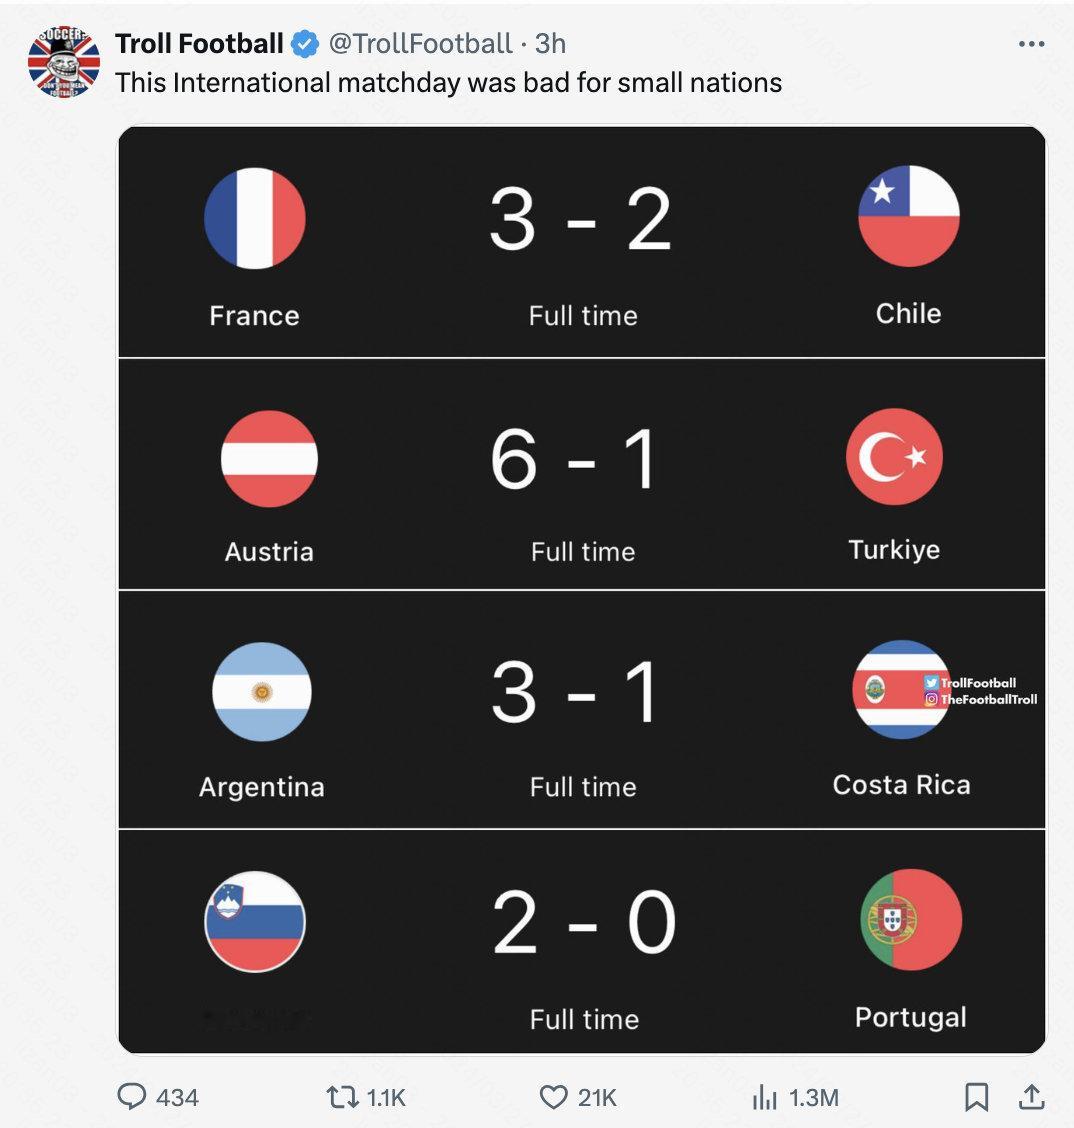Click the France flag in image

pyautogui.click(x=255, y=218)
